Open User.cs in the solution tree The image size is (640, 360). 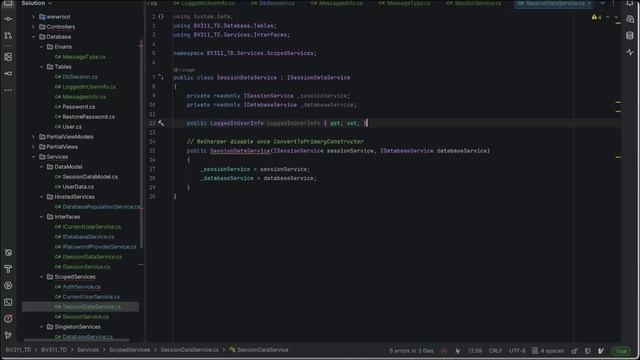tap(72, 127)
